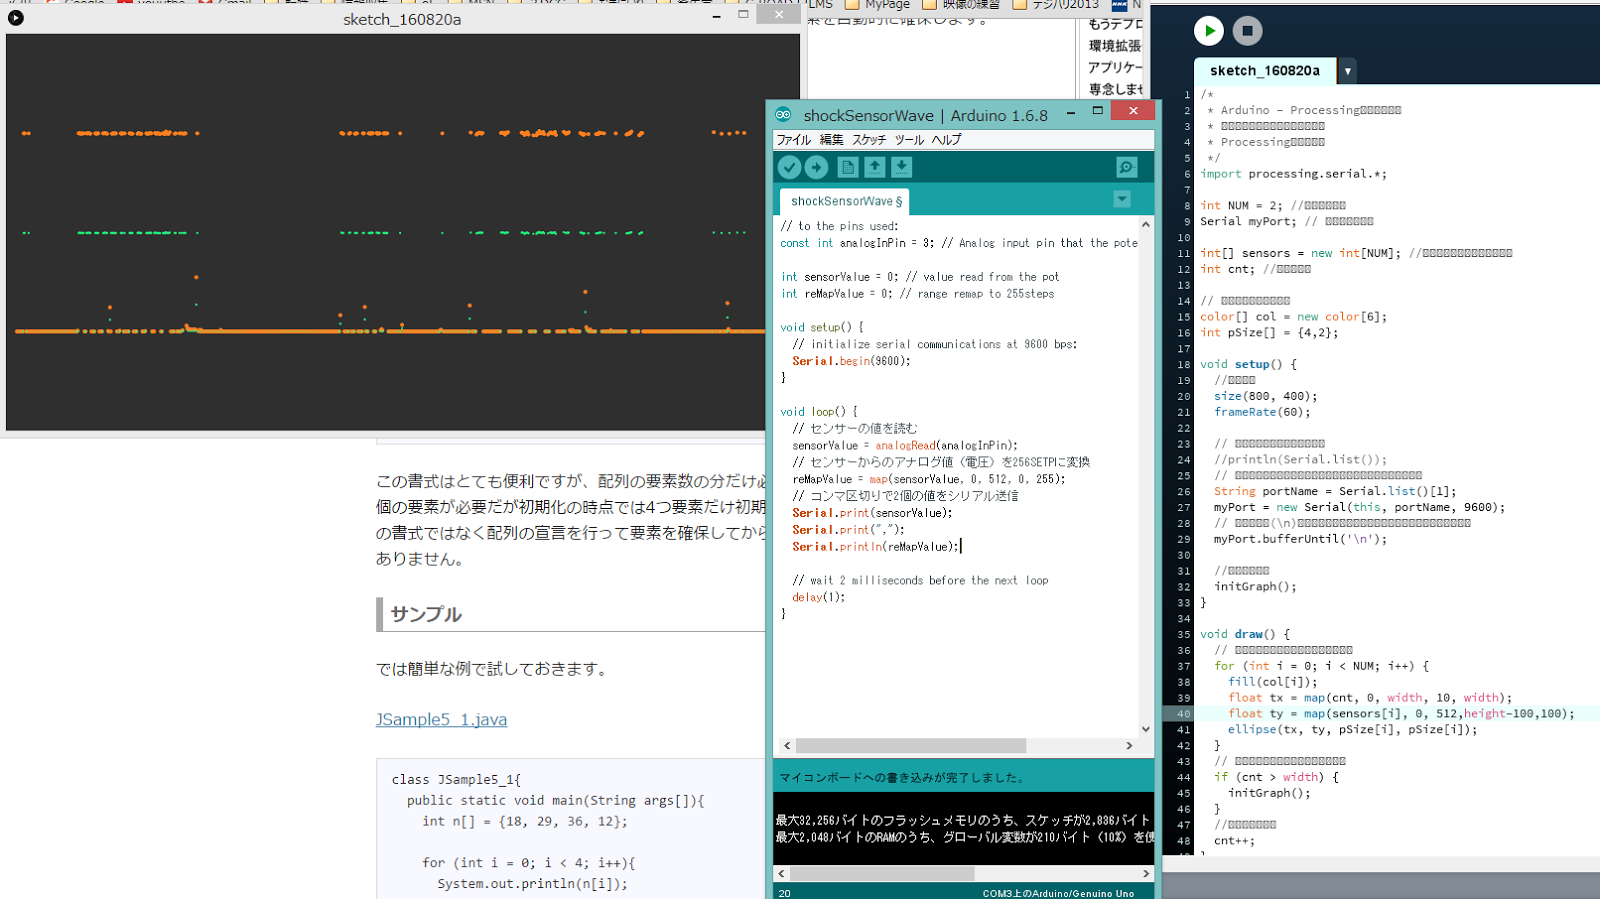Click the initGraph(); call inside setup
The width and height of the screenshot is (1600, 899).
1255,587
